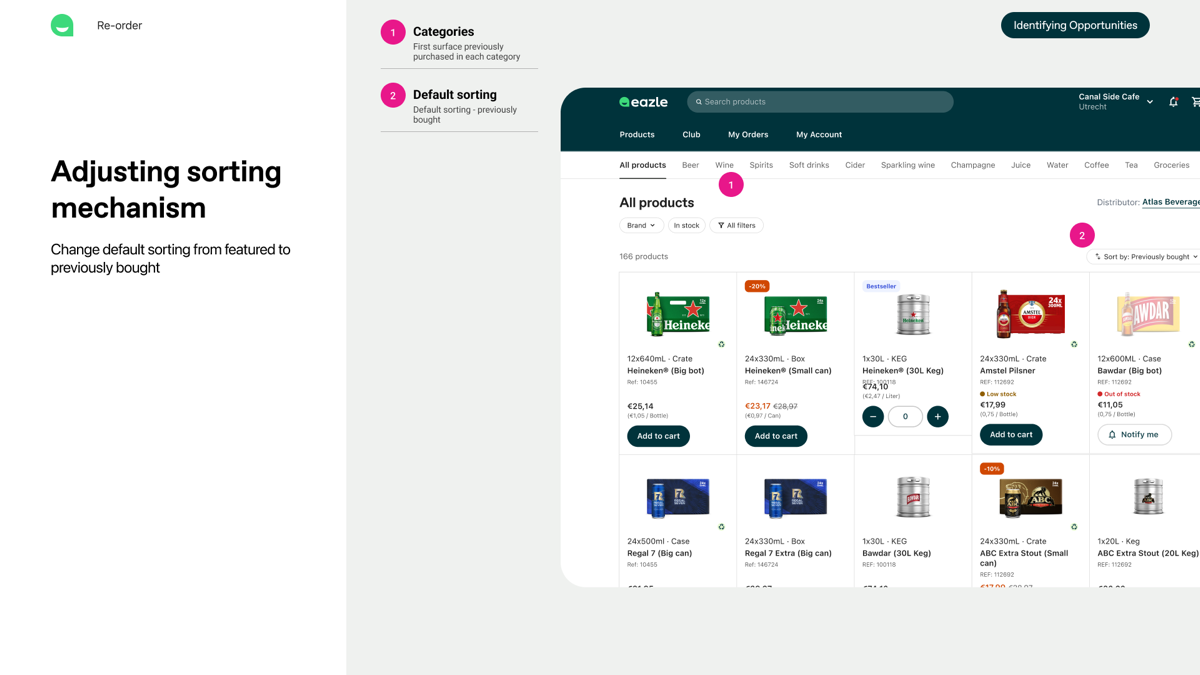Image resolution: width=1200 pixels, height=675 pixels.
Task: Click Notify me for Bawdar Big bot
Action: pyautogui.click(x=1134, y=435)
